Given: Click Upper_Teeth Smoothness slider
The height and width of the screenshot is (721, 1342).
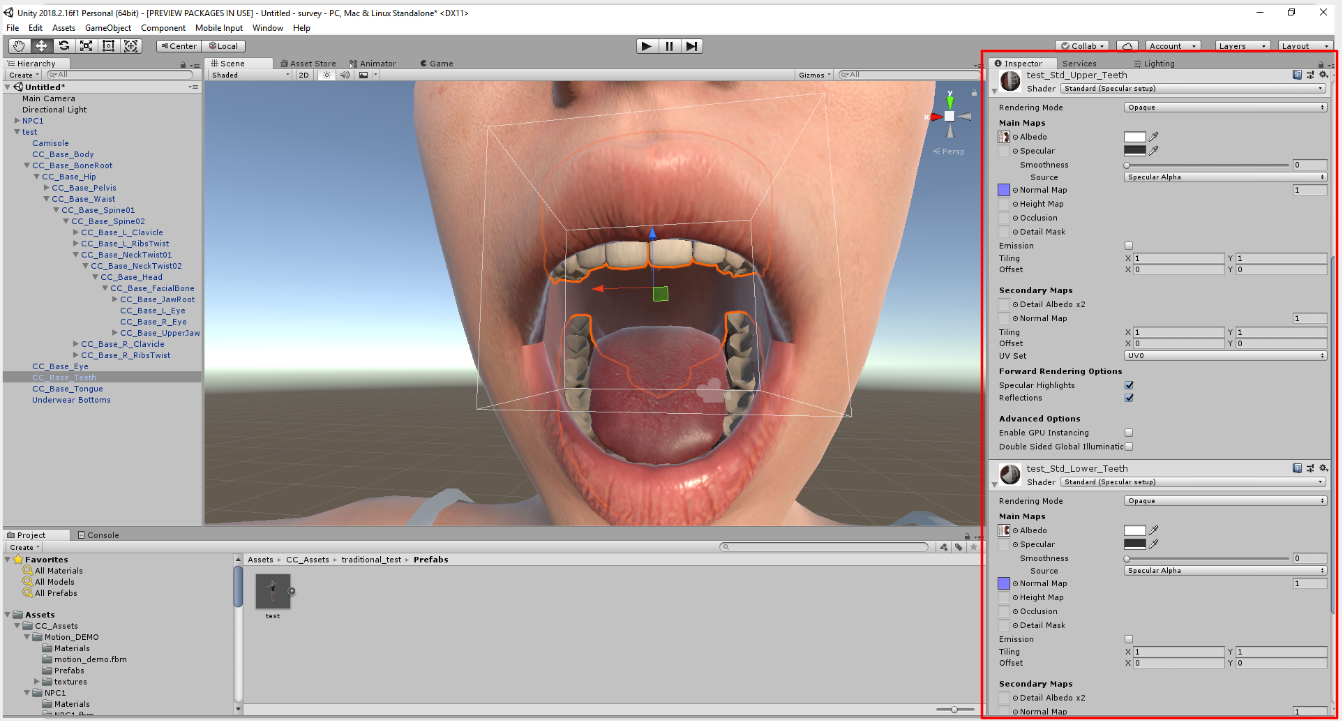Looking at the screenshot, I should [1207, 165].
